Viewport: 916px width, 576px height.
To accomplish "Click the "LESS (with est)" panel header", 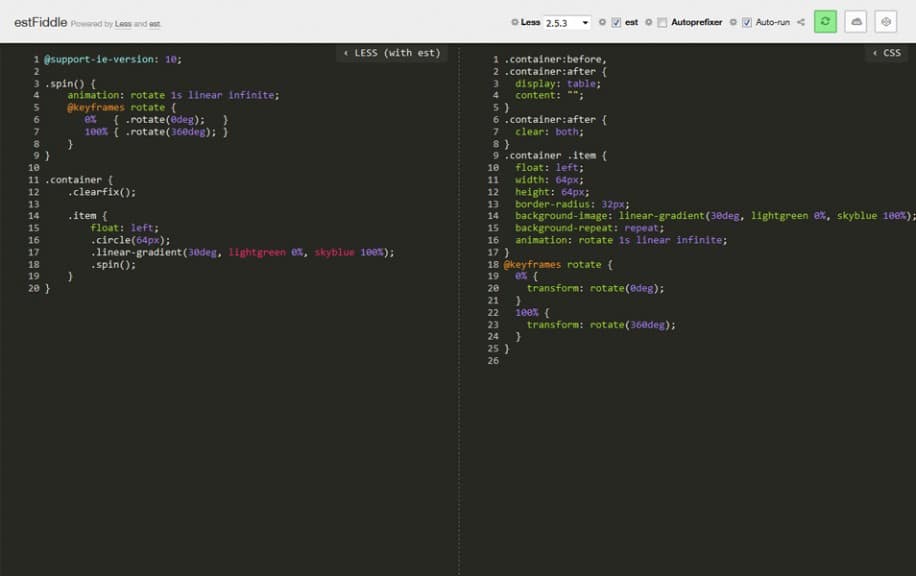I will point(395,53).
